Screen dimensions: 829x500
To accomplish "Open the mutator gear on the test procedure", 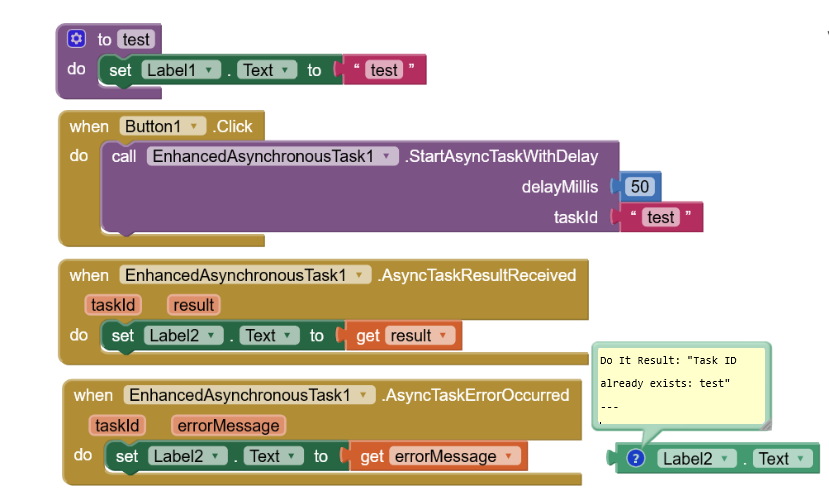I will (76, 39).
